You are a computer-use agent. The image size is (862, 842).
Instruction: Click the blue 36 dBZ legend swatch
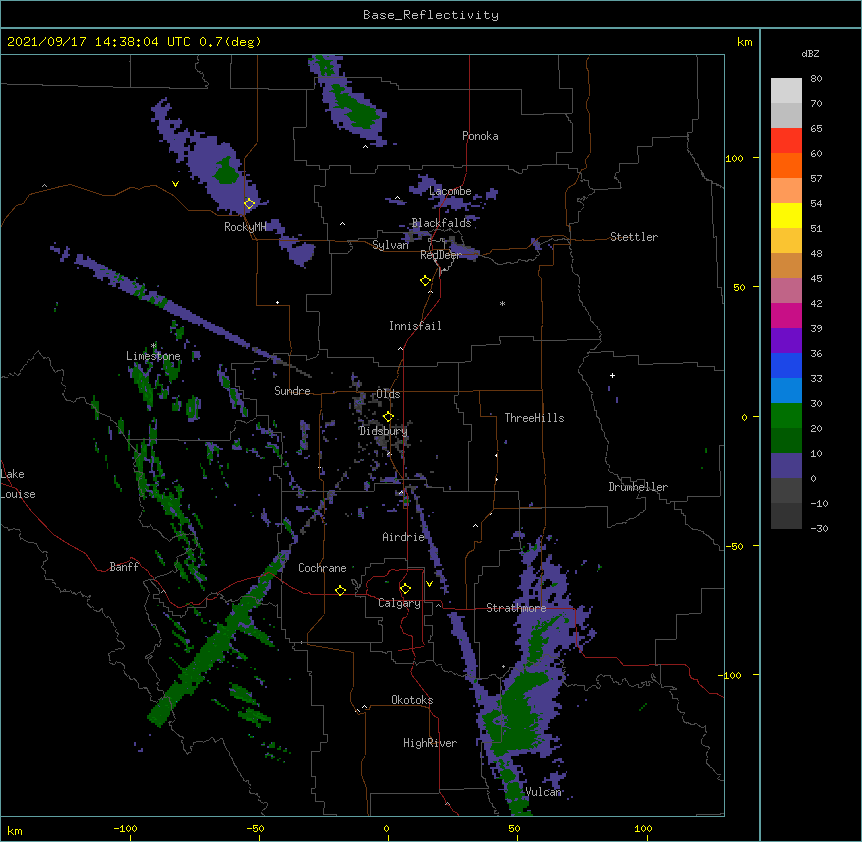[786, 365]
